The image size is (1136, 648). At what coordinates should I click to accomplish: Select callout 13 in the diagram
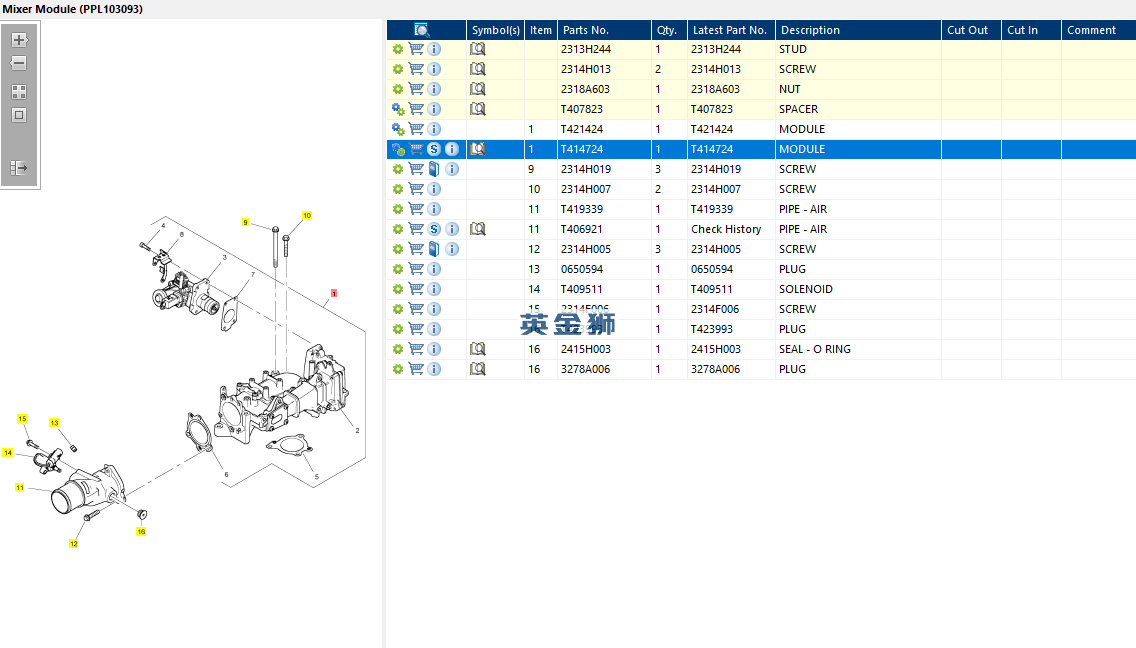pos(54,423)
